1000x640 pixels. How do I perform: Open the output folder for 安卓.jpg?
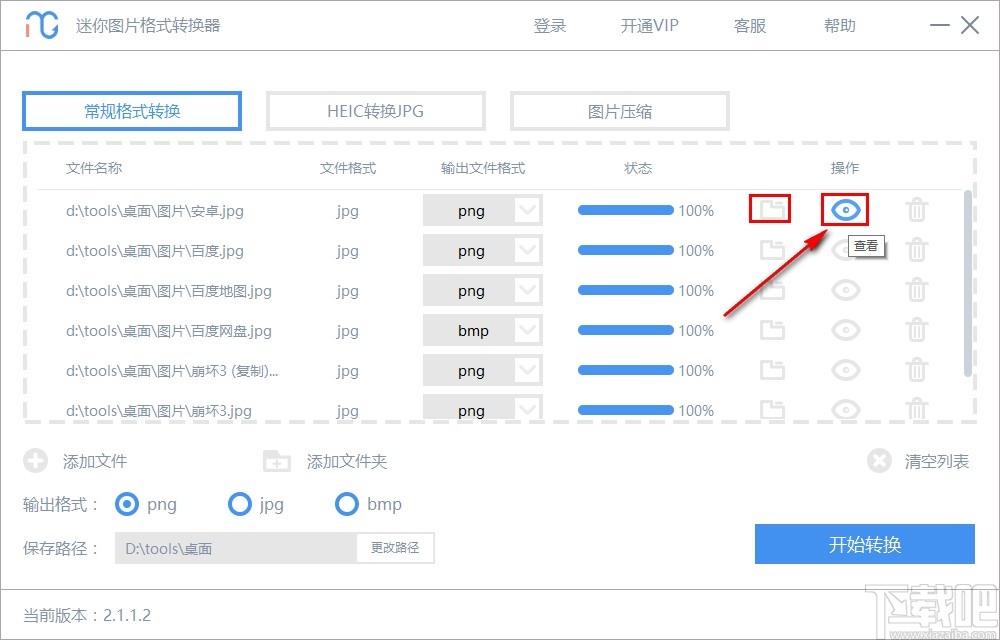coord(770,210)
